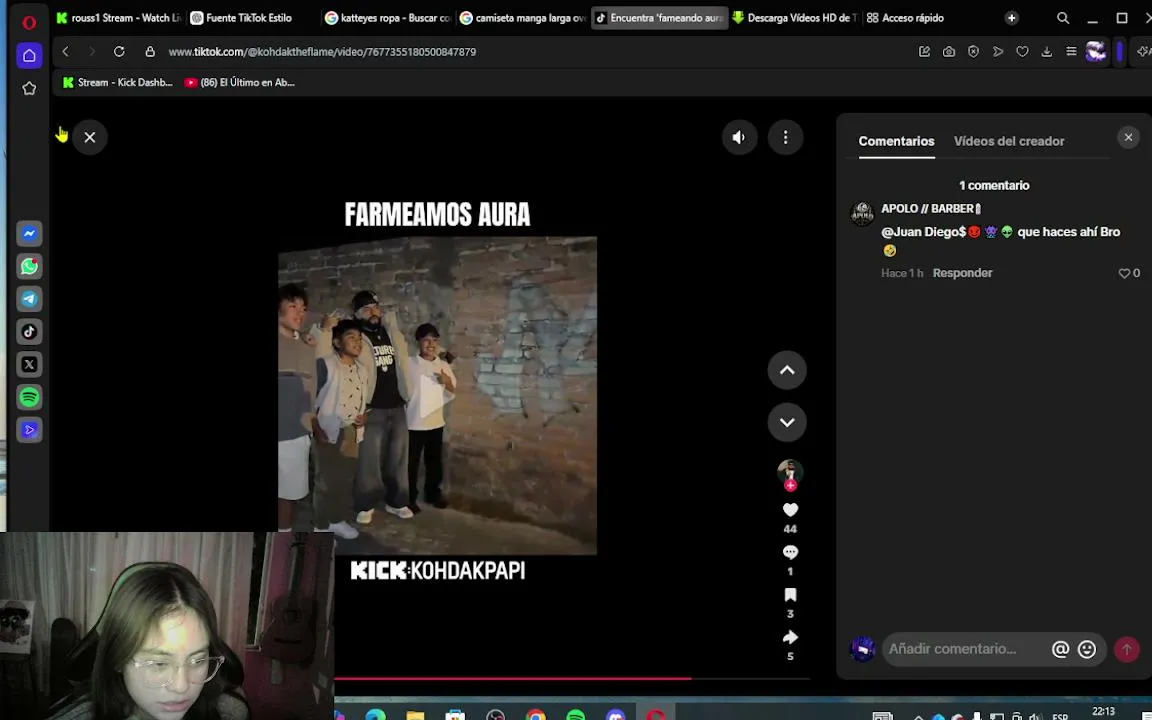1152x720 pixels.
Task: Open Discord from the taskbar
Action: click(x=616, y=715)
